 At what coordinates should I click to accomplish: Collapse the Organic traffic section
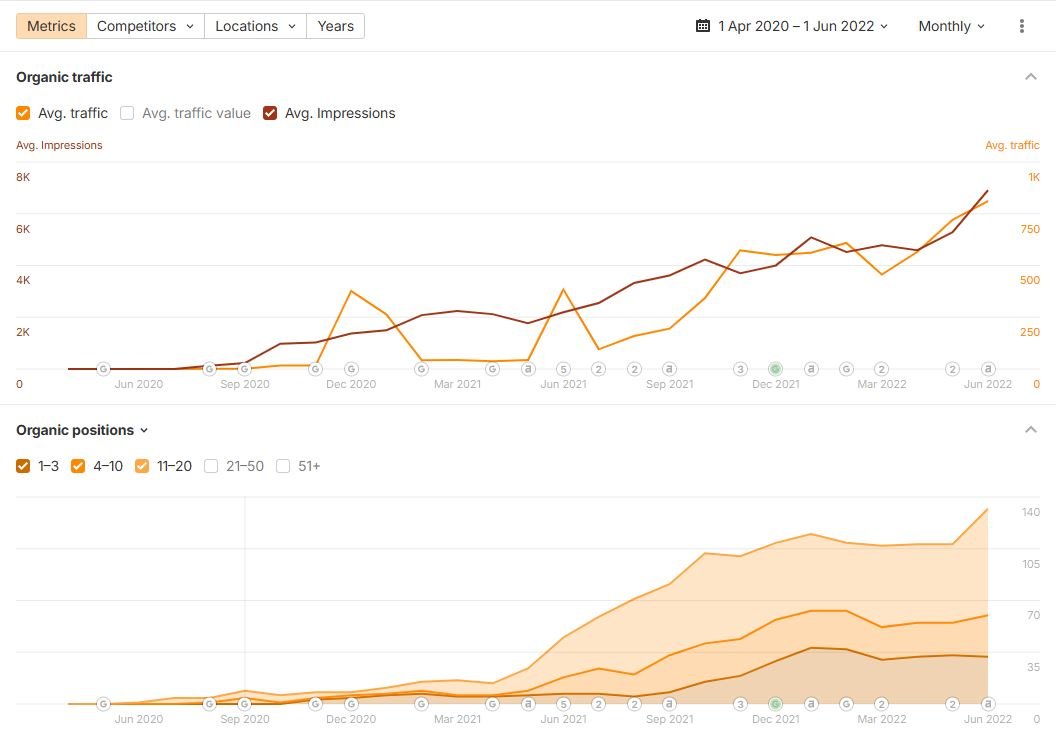tap(1031, 77)
